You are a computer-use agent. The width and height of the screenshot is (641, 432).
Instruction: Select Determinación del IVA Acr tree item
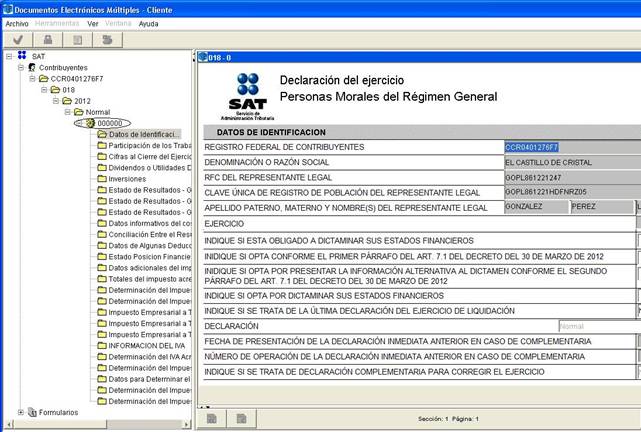[150, 356]
